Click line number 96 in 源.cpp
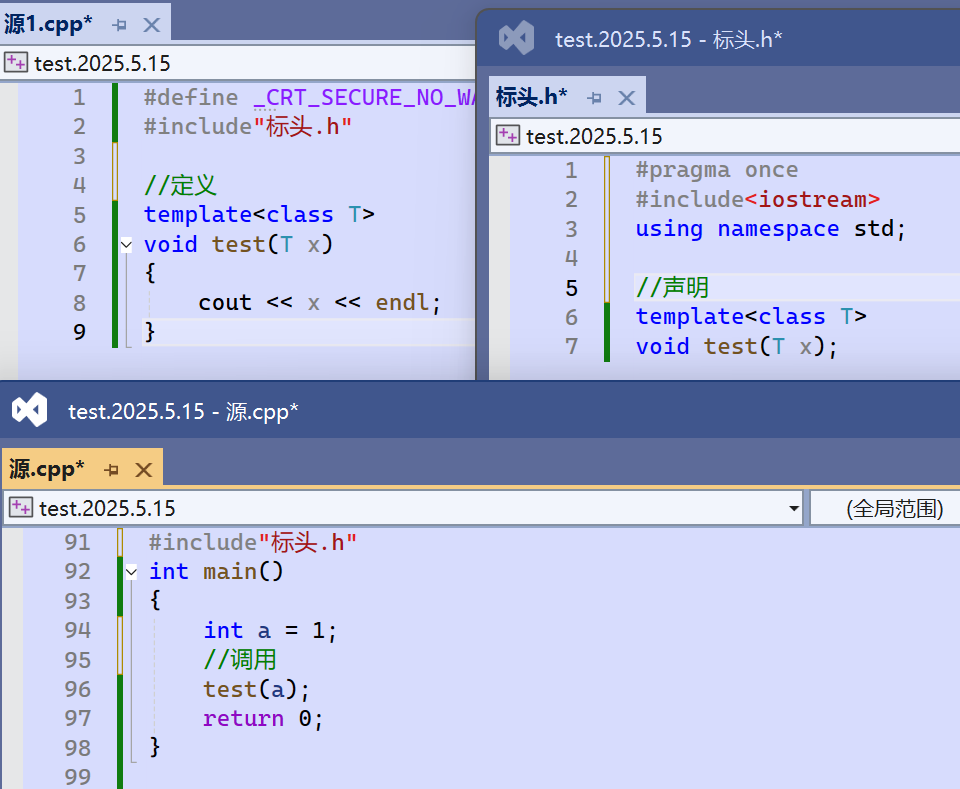Viewport: 960px width, 789px height. pyautogui.click(x=78, y=689)
